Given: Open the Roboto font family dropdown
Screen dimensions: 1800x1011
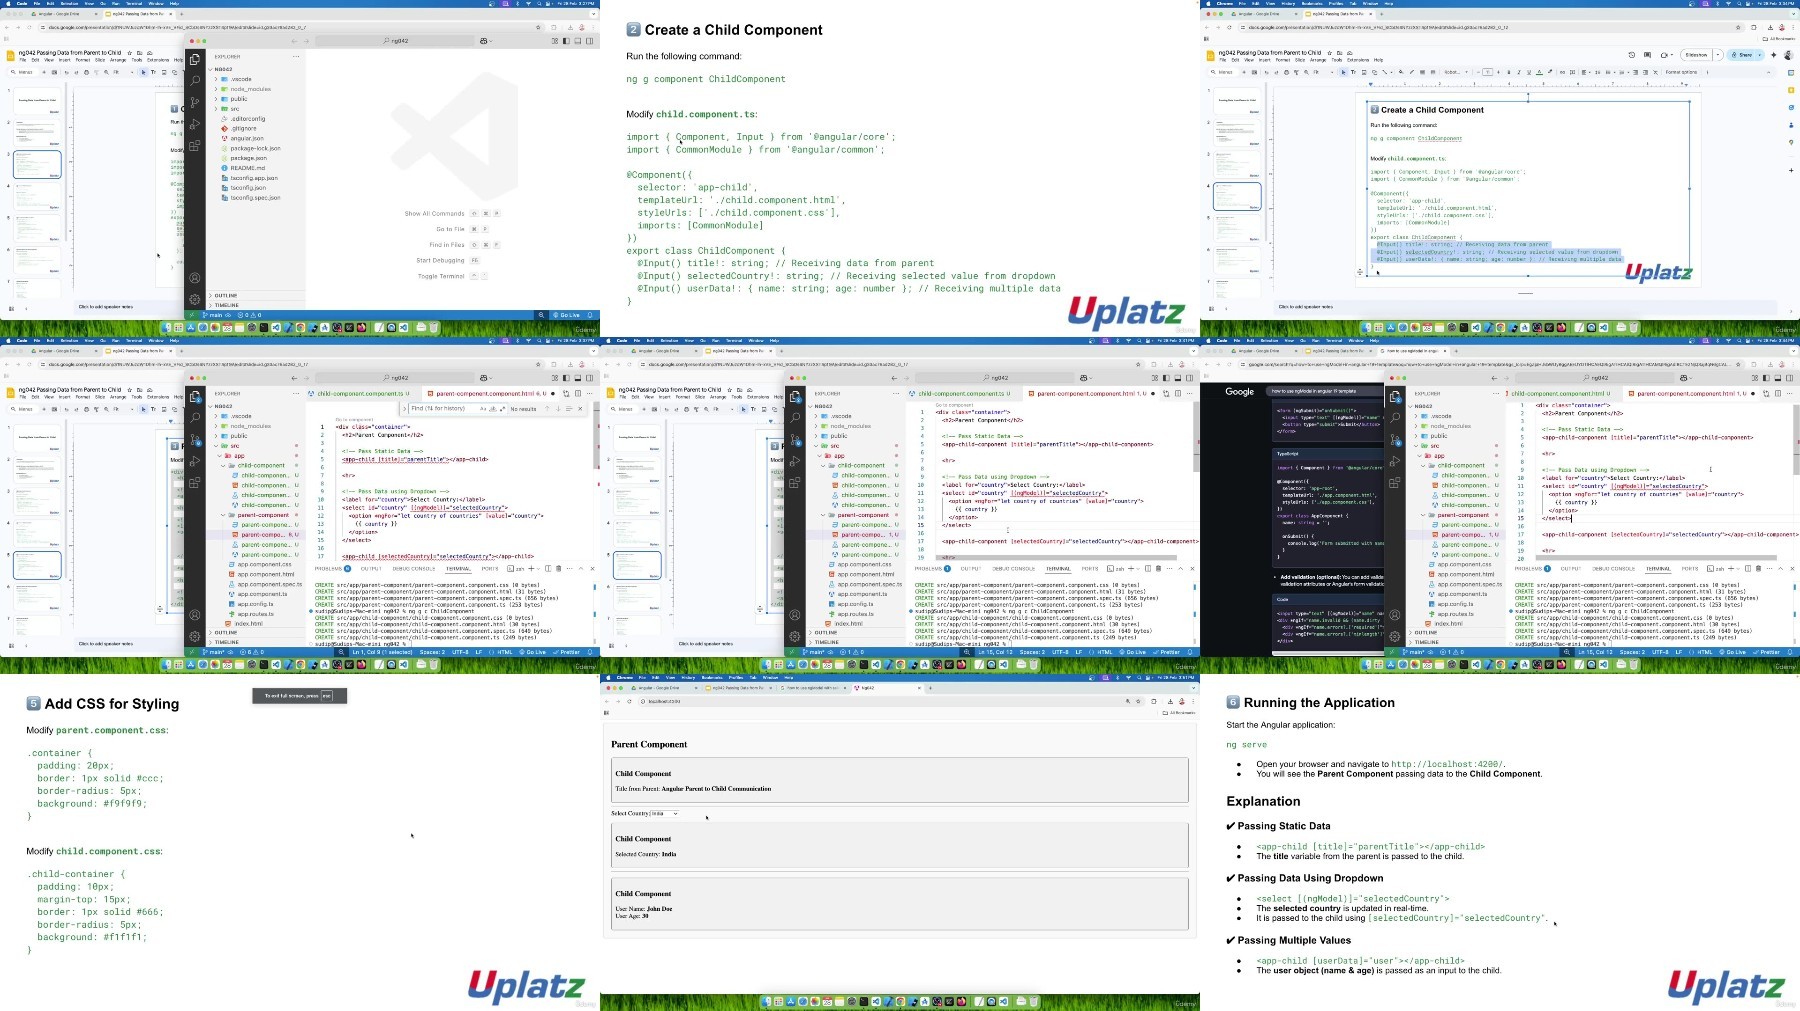Looking at the screenshot, I should point(1456,72).
